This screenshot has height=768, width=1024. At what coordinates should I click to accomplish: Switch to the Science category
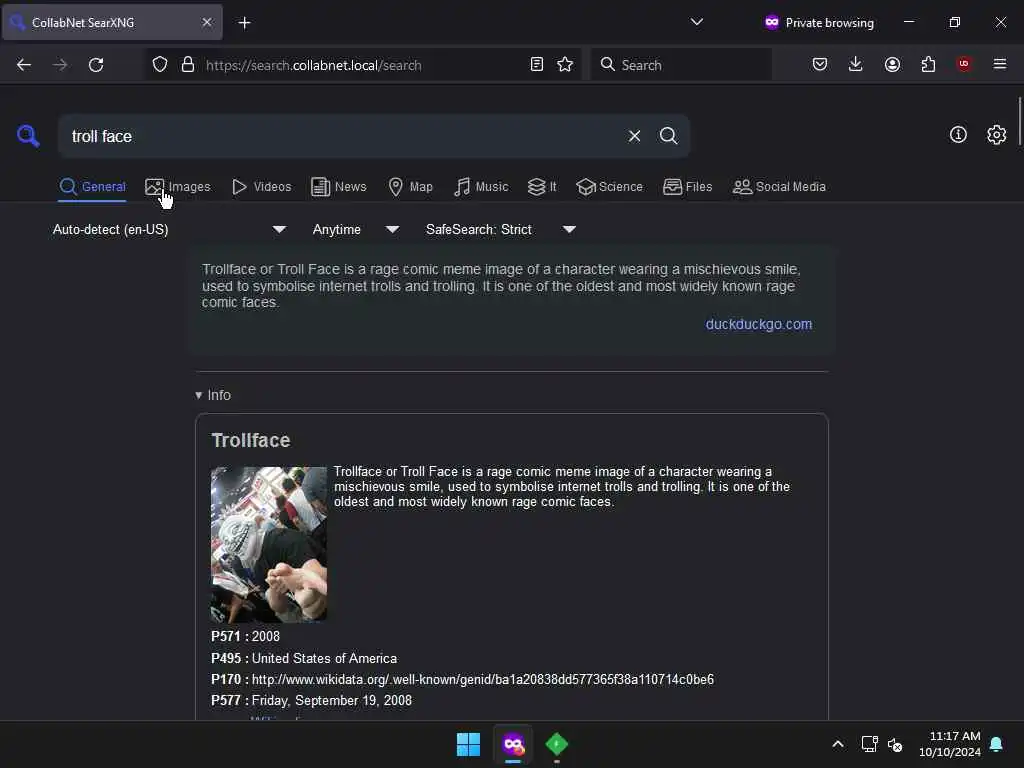coord(610,187)
